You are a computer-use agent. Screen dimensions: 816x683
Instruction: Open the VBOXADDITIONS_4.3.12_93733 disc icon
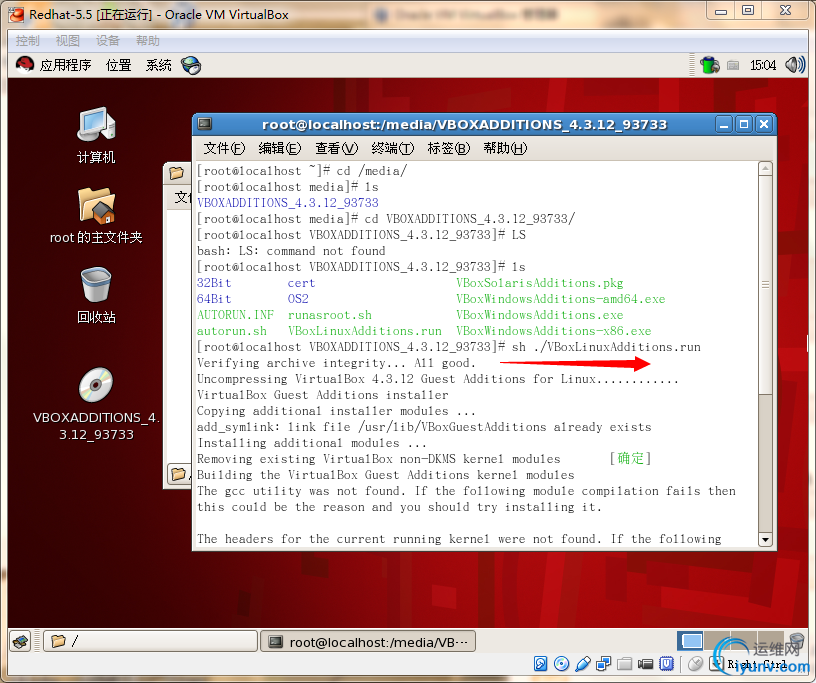(96, 385)
